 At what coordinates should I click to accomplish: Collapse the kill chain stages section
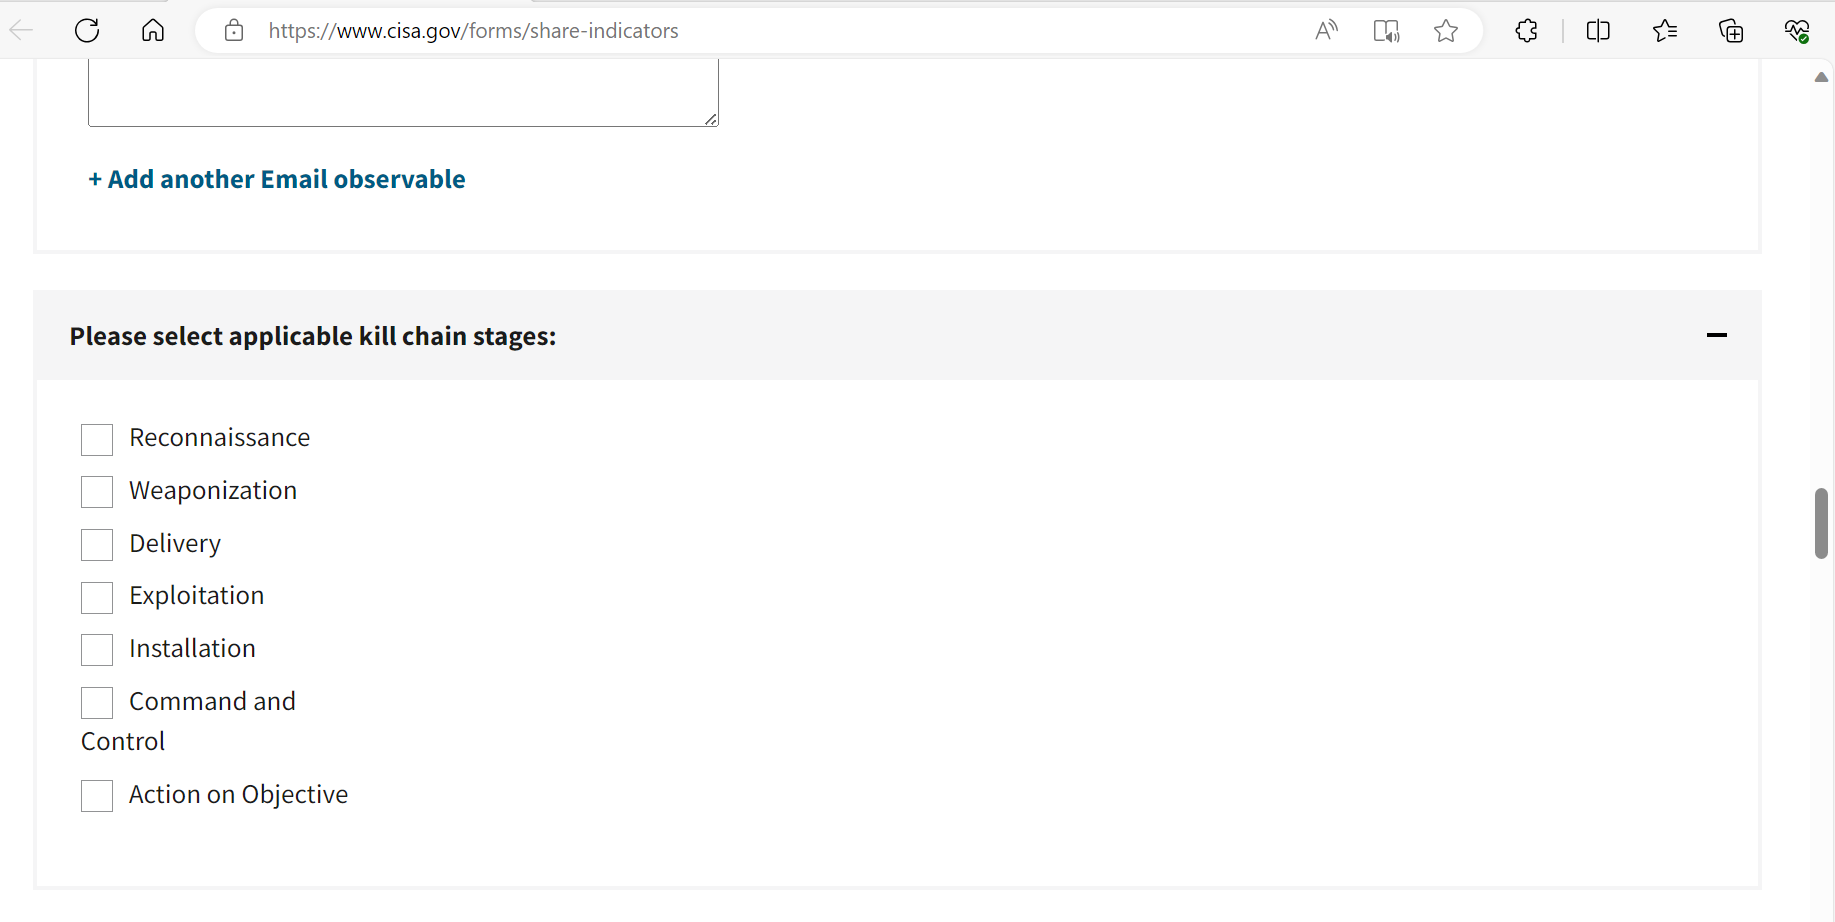[x=1716, y=336]
